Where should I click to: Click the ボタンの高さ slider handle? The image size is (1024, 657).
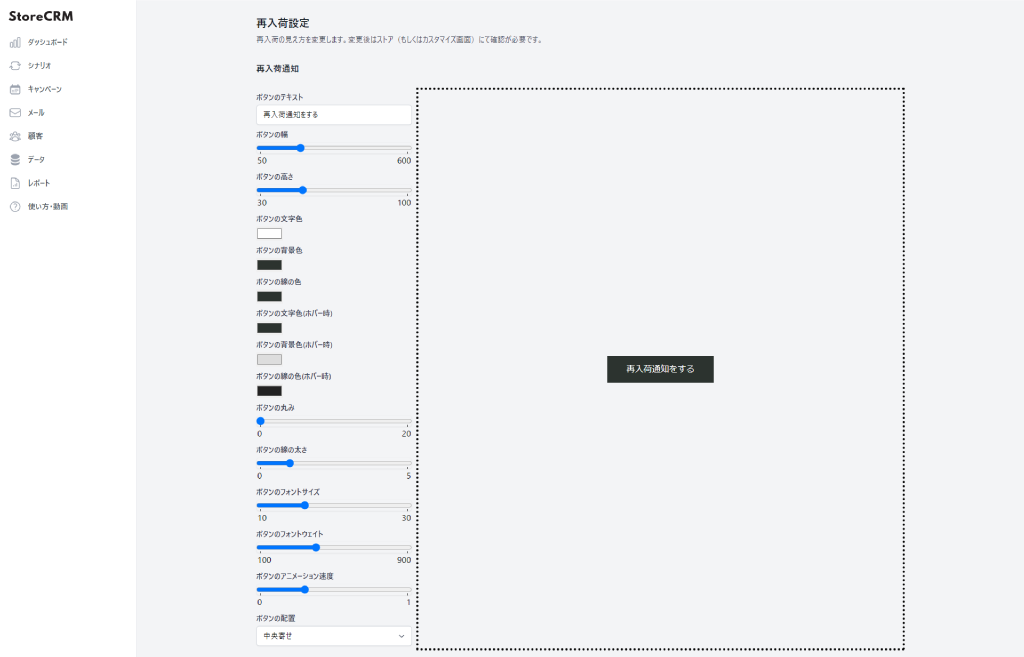(302, 190)
